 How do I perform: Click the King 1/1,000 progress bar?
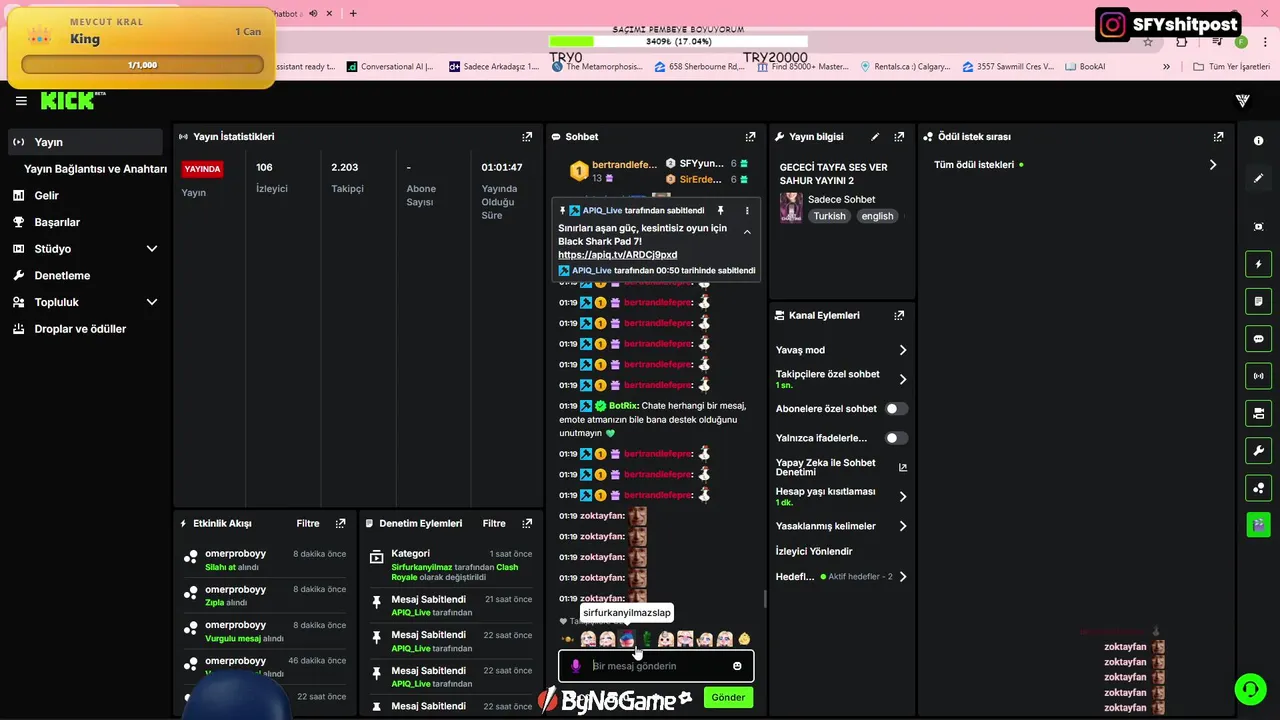click(x=142, y=65)
